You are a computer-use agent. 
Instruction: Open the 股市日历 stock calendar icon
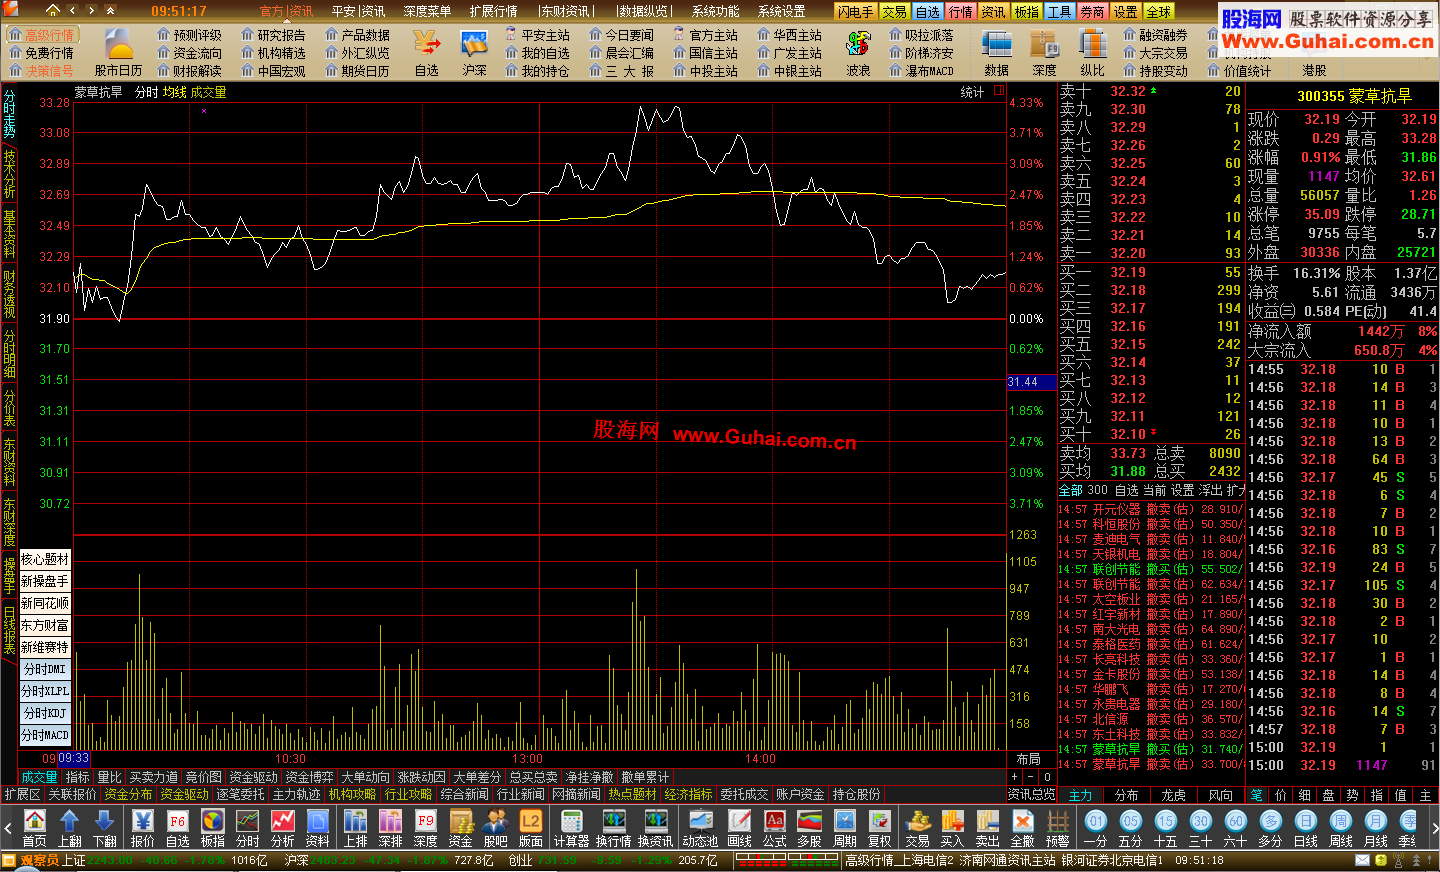[119, 53]
